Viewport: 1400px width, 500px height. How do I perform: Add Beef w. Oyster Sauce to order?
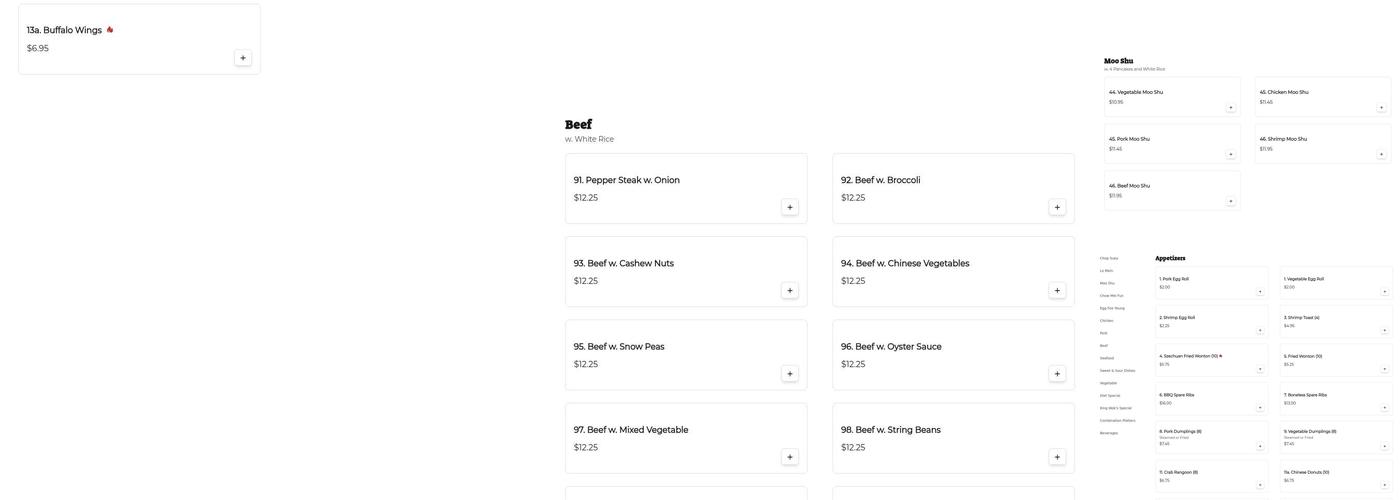[1057, 374]
